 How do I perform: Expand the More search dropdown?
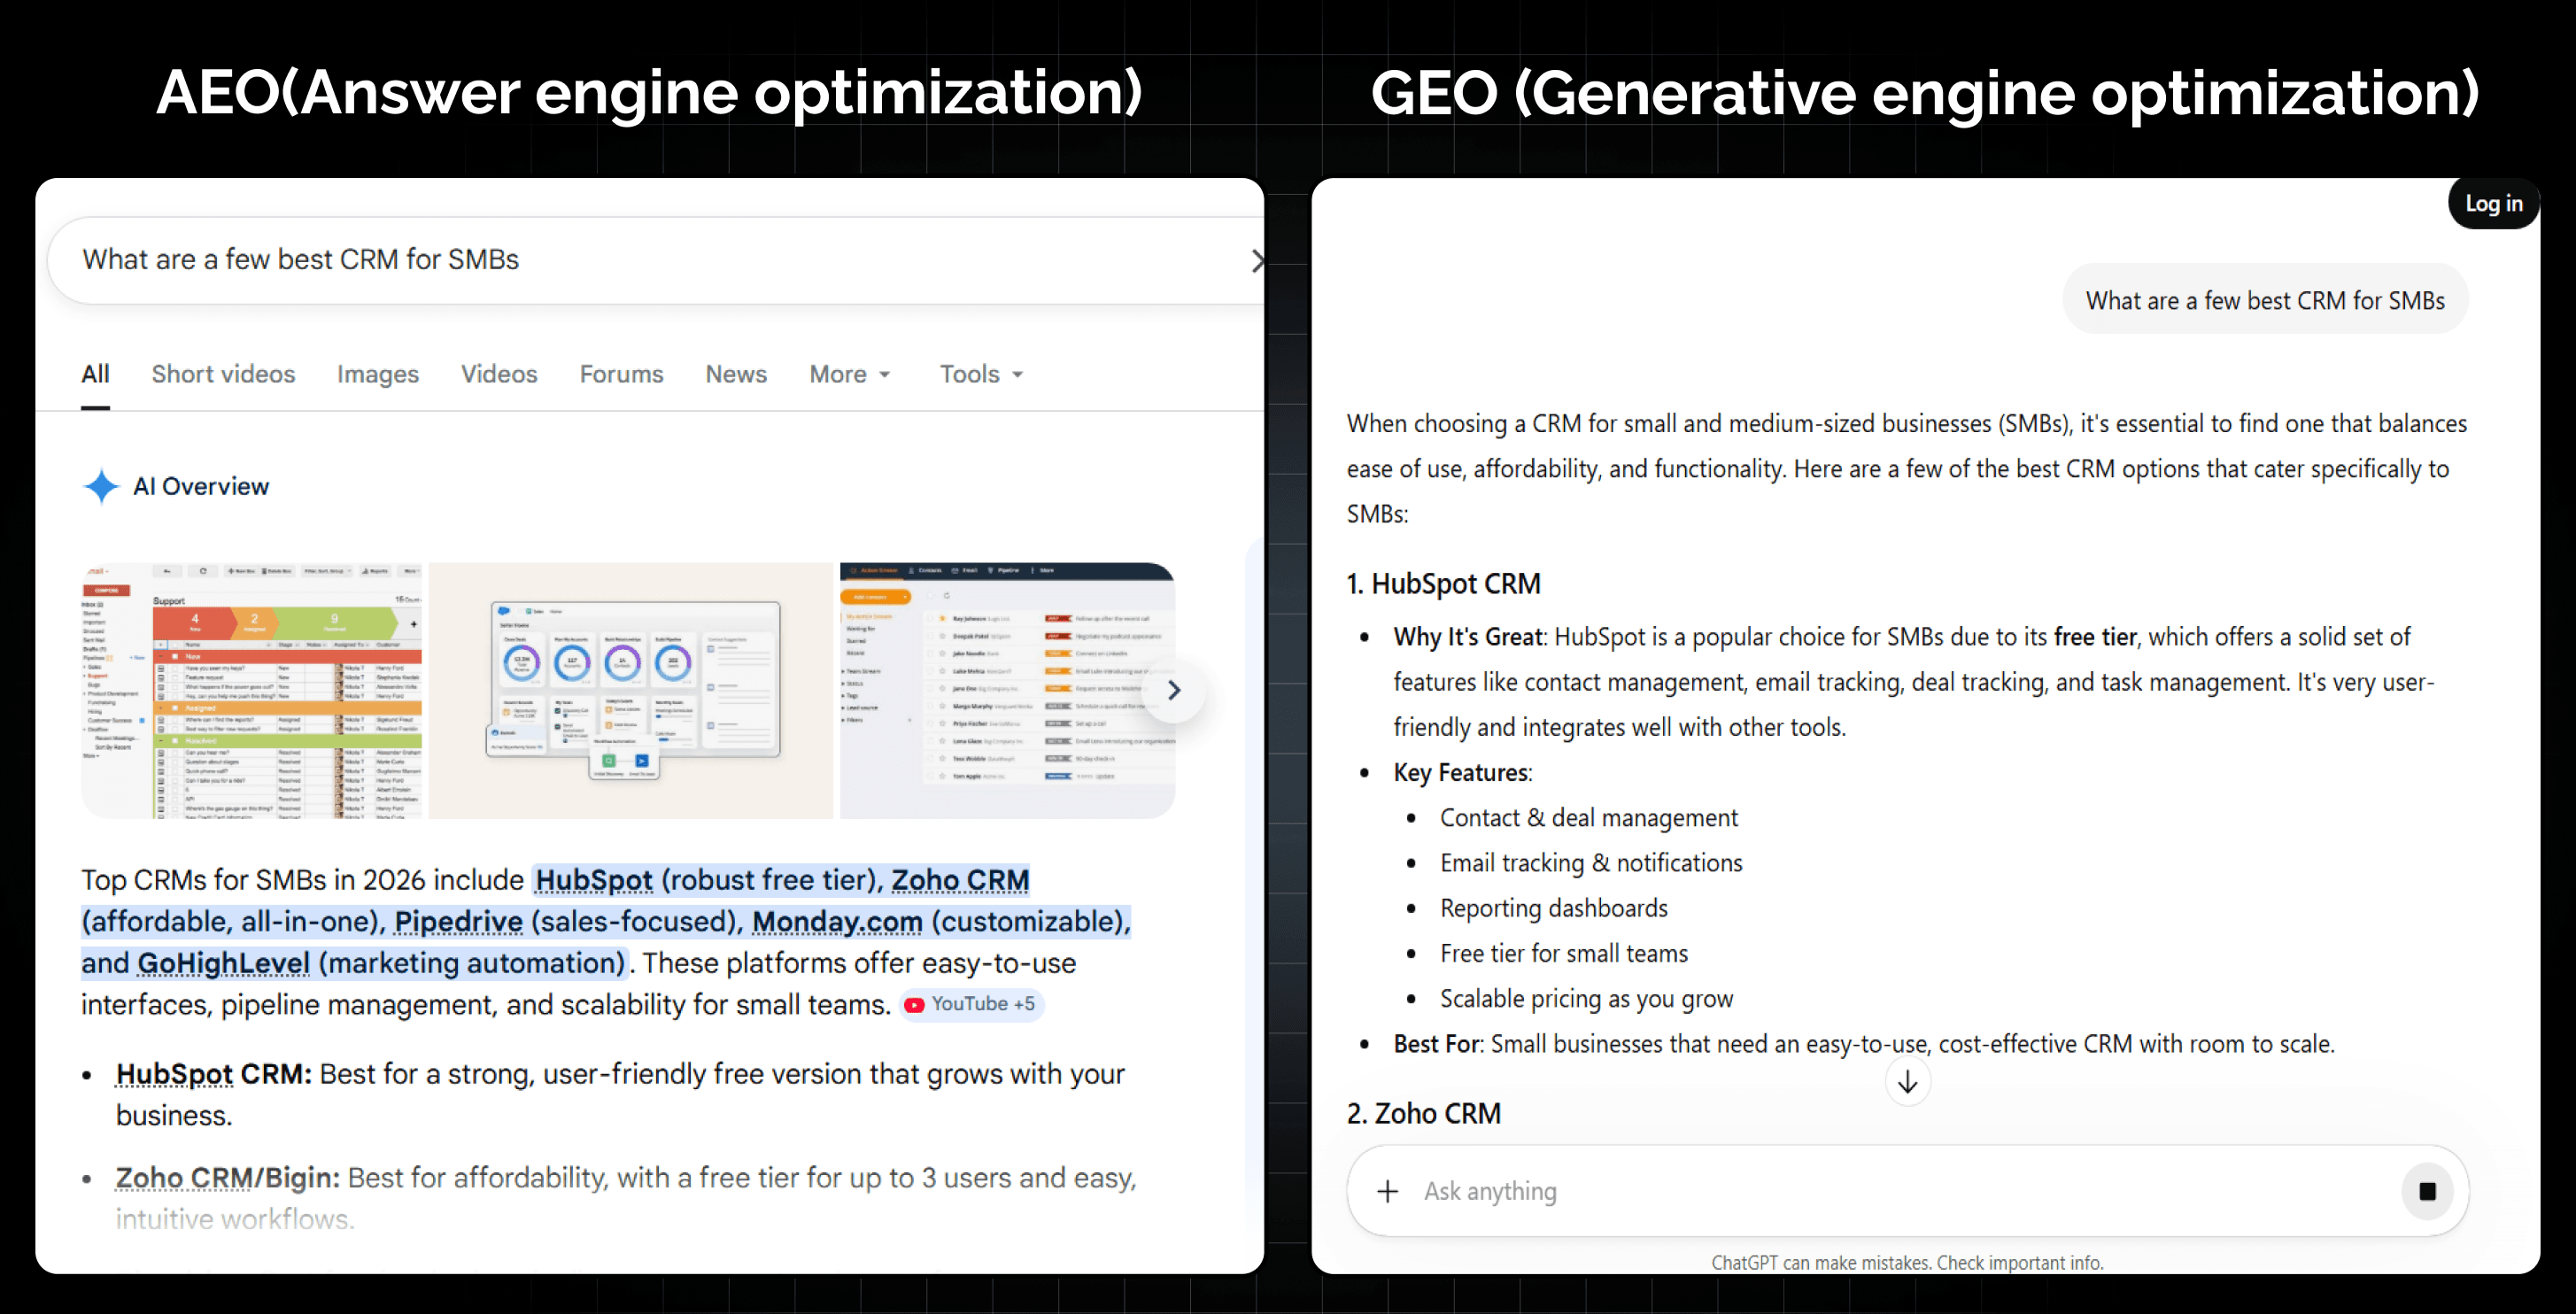[849, 374]
